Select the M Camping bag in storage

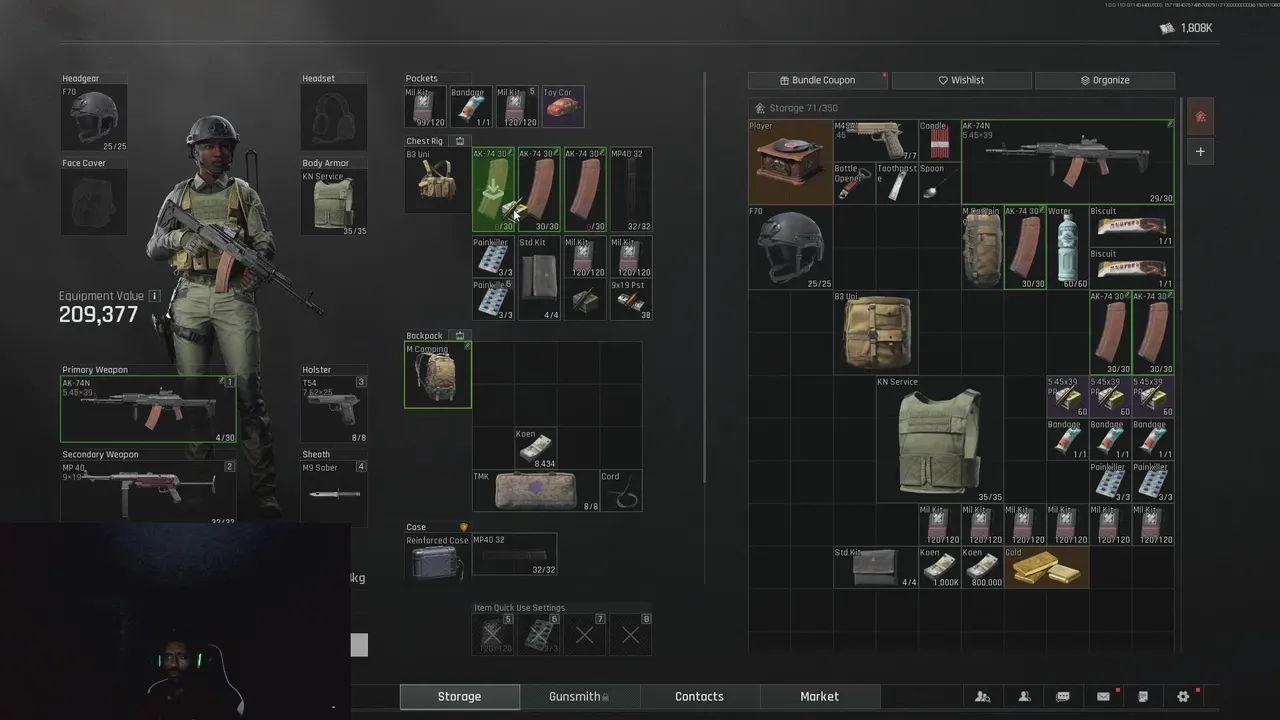(x=982, y=247)
